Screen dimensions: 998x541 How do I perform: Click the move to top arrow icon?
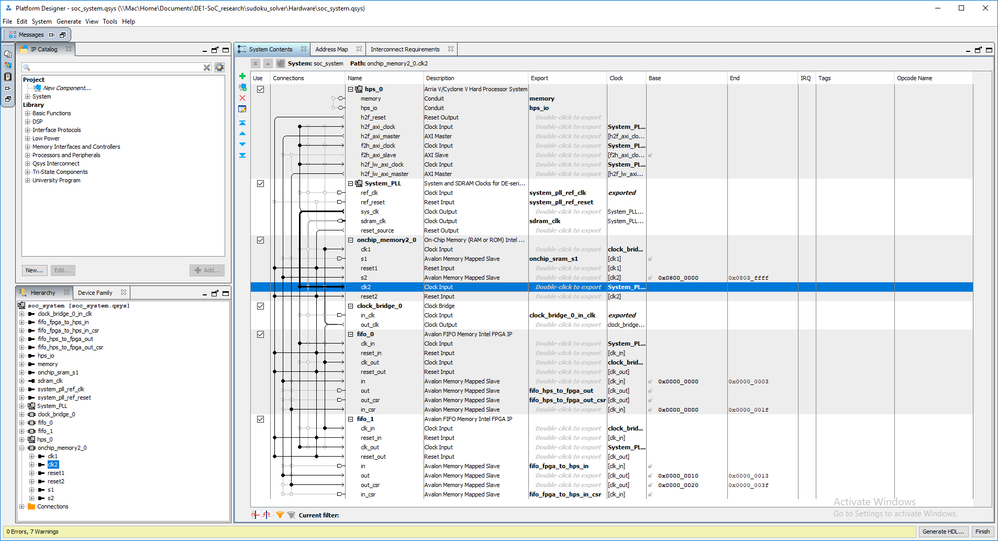pyautogui.click(x=242, y=123)
